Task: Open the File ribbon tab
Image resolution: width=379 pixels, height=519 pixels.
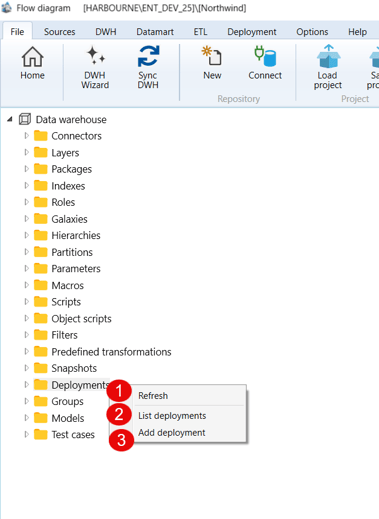Action: pos(17,32)
